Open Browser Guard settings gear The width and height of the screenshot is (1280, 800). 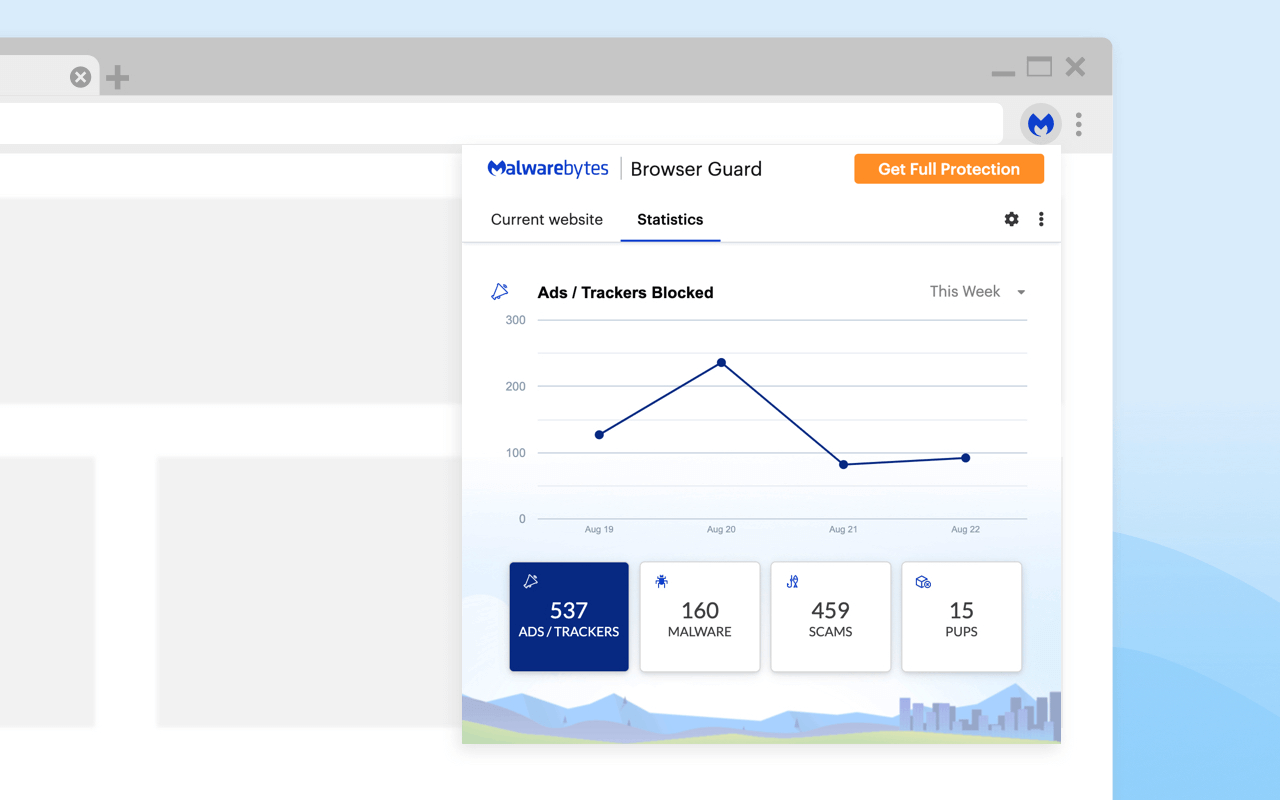tap(1011, 219)
